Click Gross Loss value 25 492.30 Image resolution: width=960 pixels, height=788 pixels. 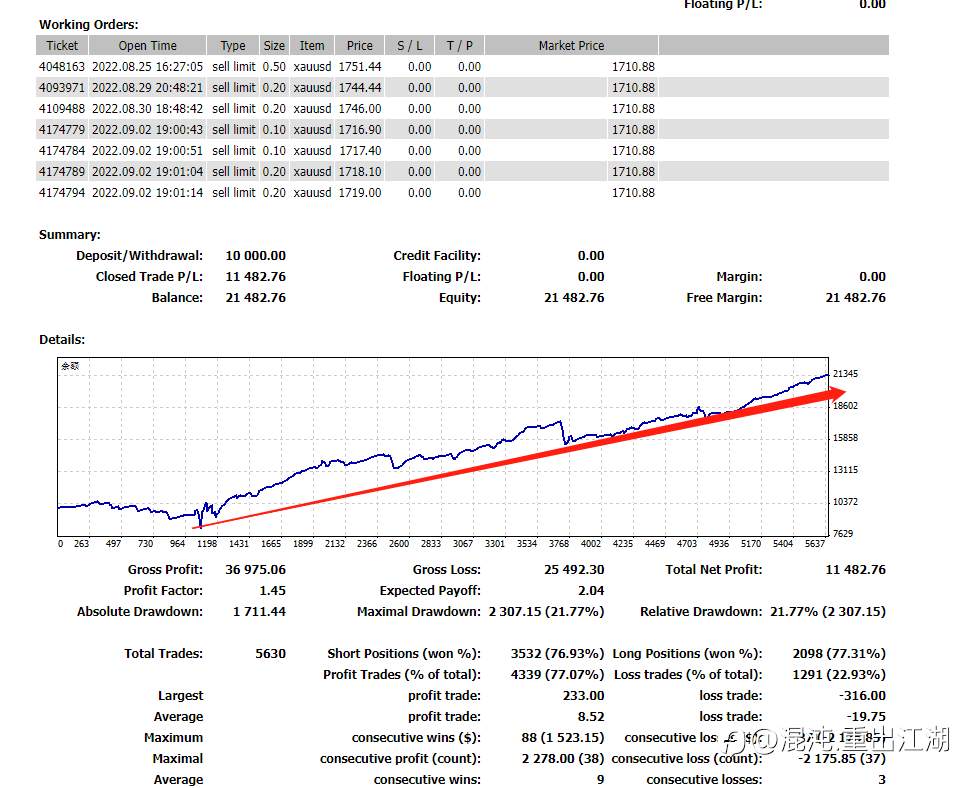574,570
